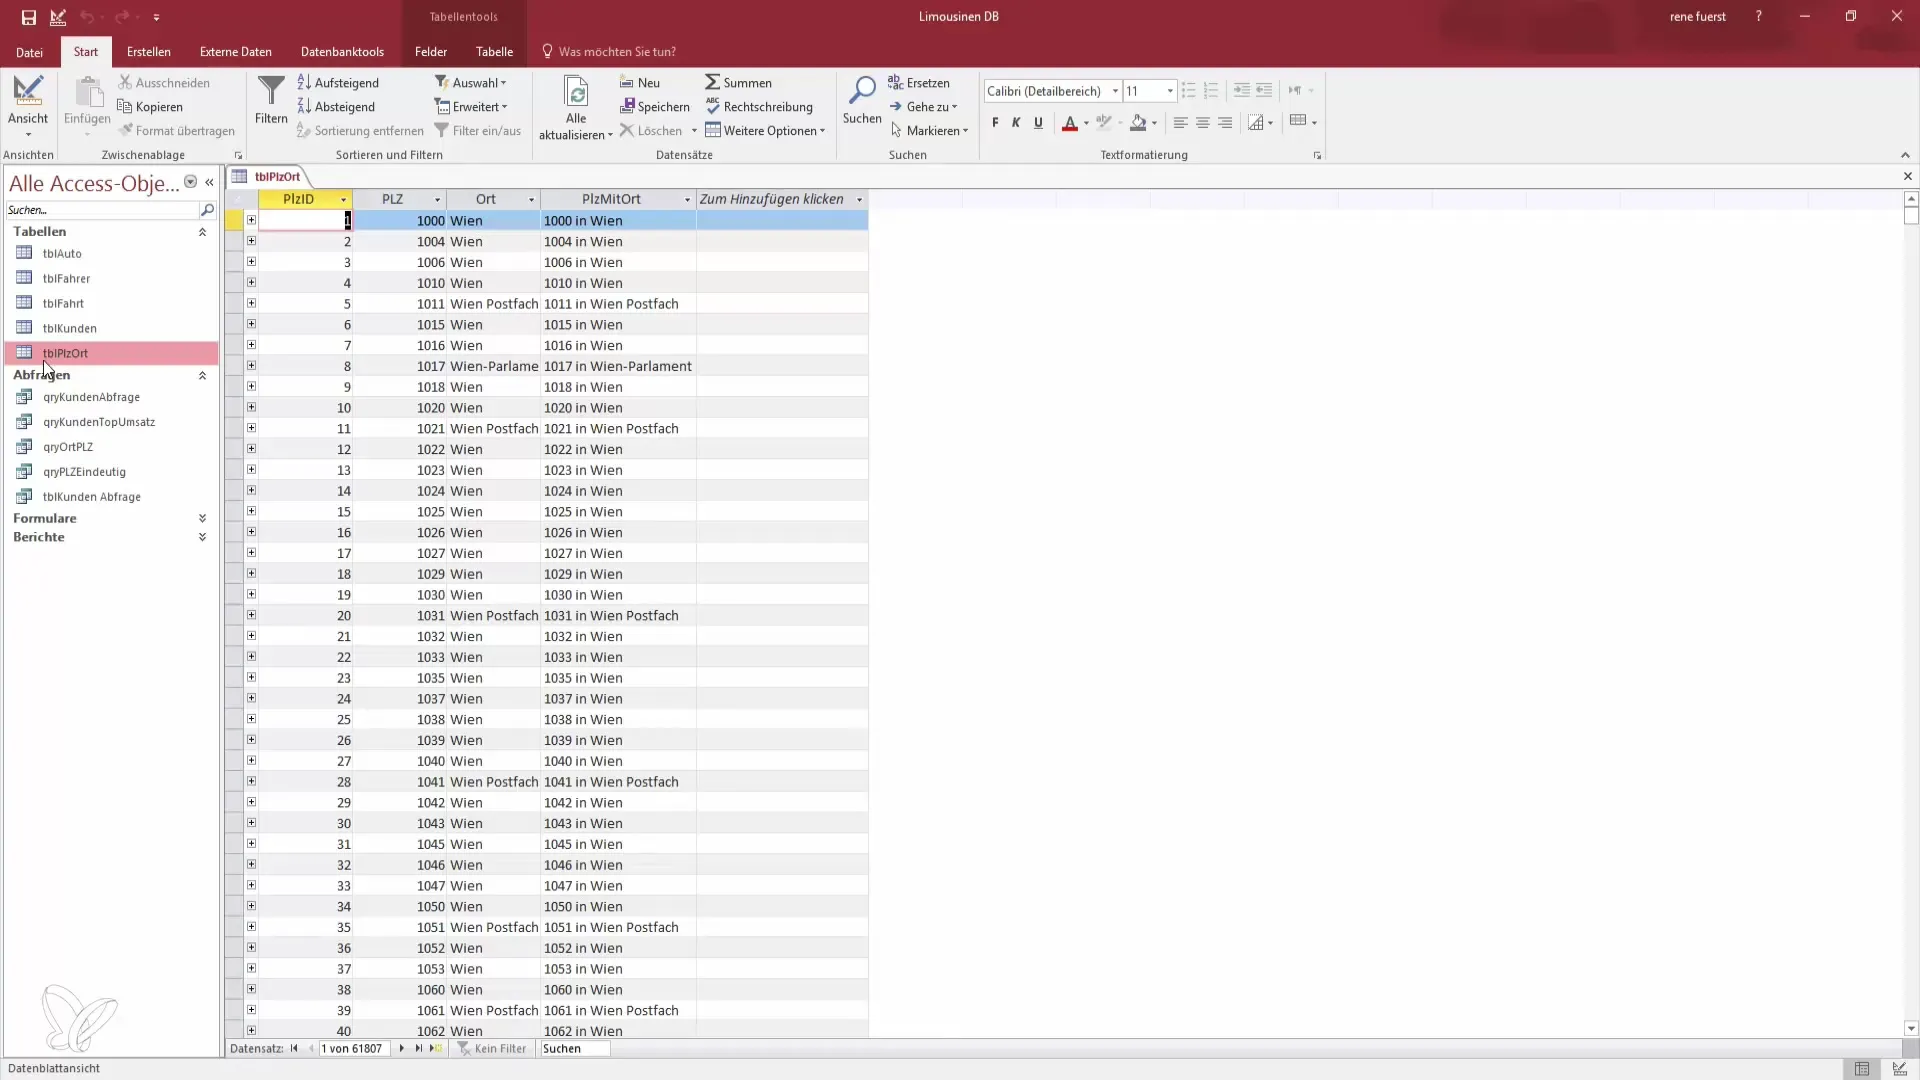Open Weitere Optionen dropdown
Image resolution: width=1920 pixels, height=1080 pixels.
(765, 131)
